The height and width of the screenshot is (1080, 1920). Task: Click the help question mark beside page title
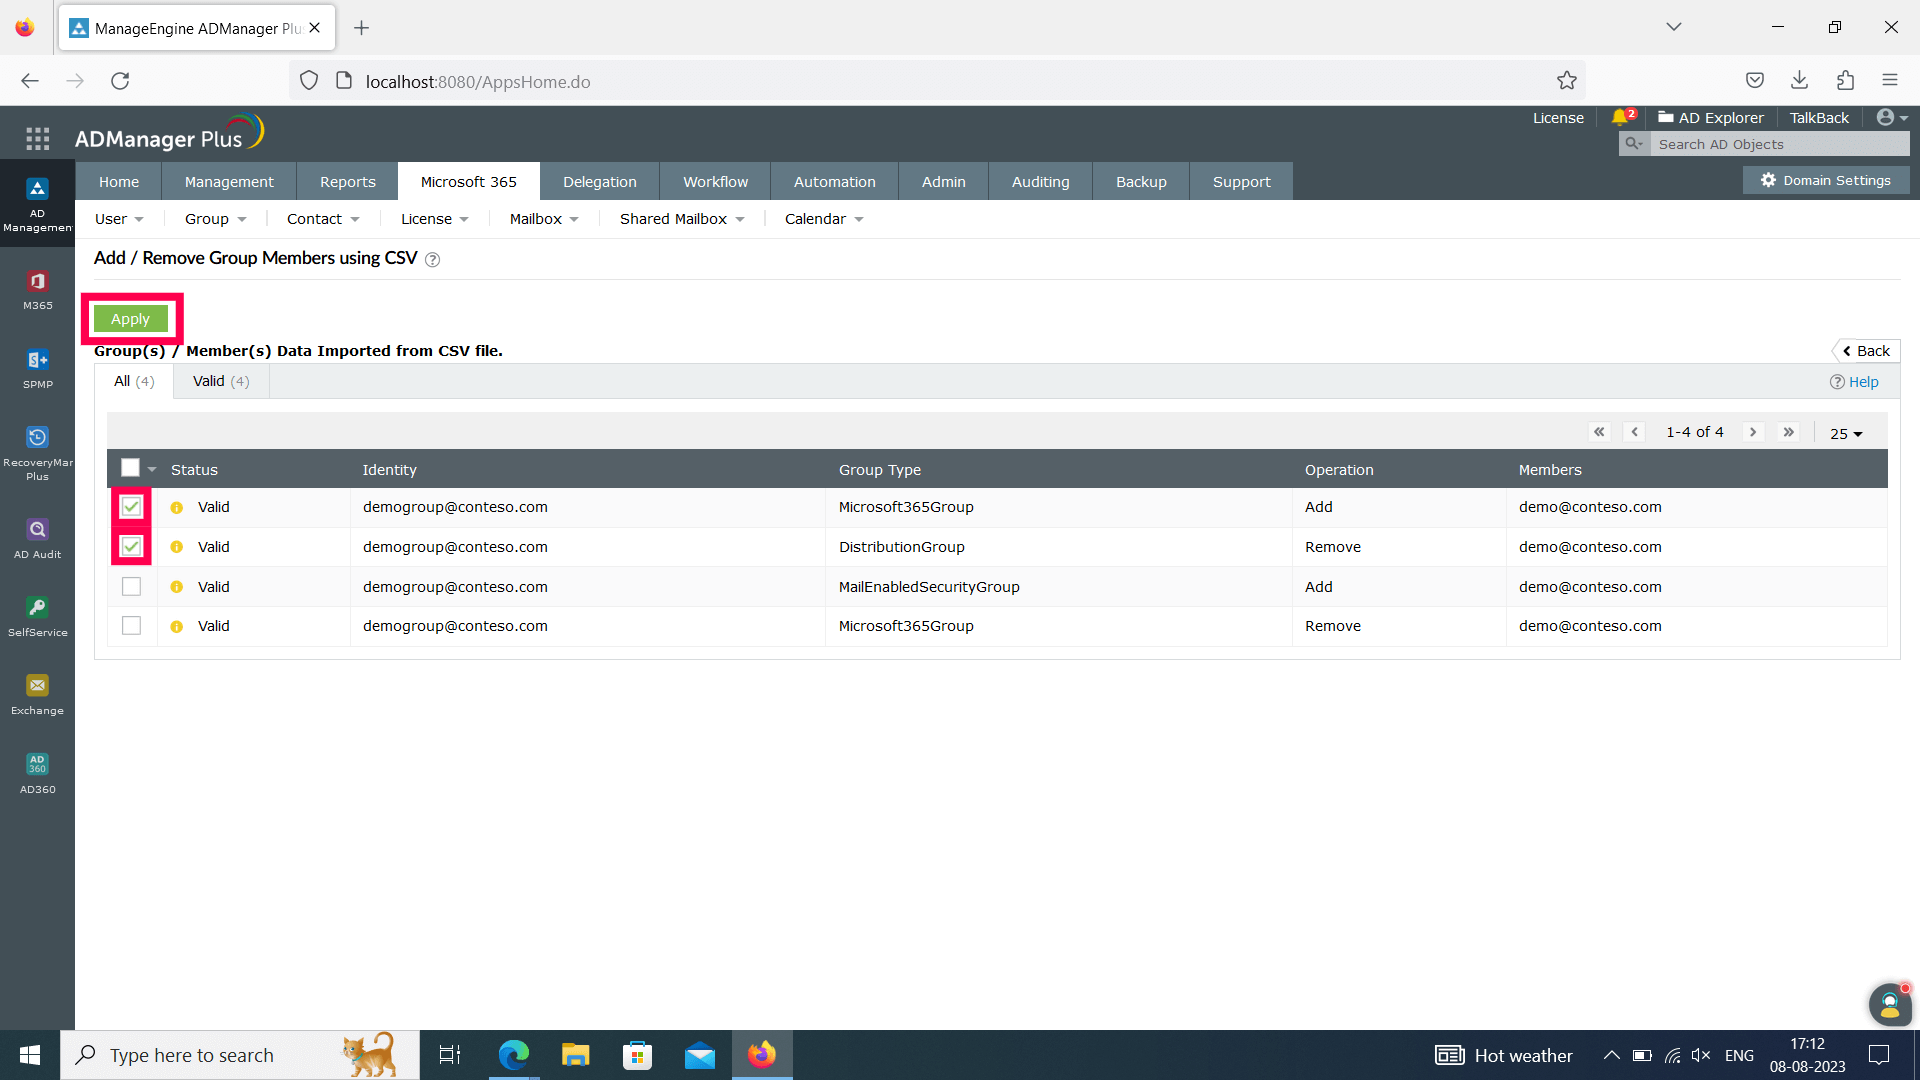click(432, 260)
